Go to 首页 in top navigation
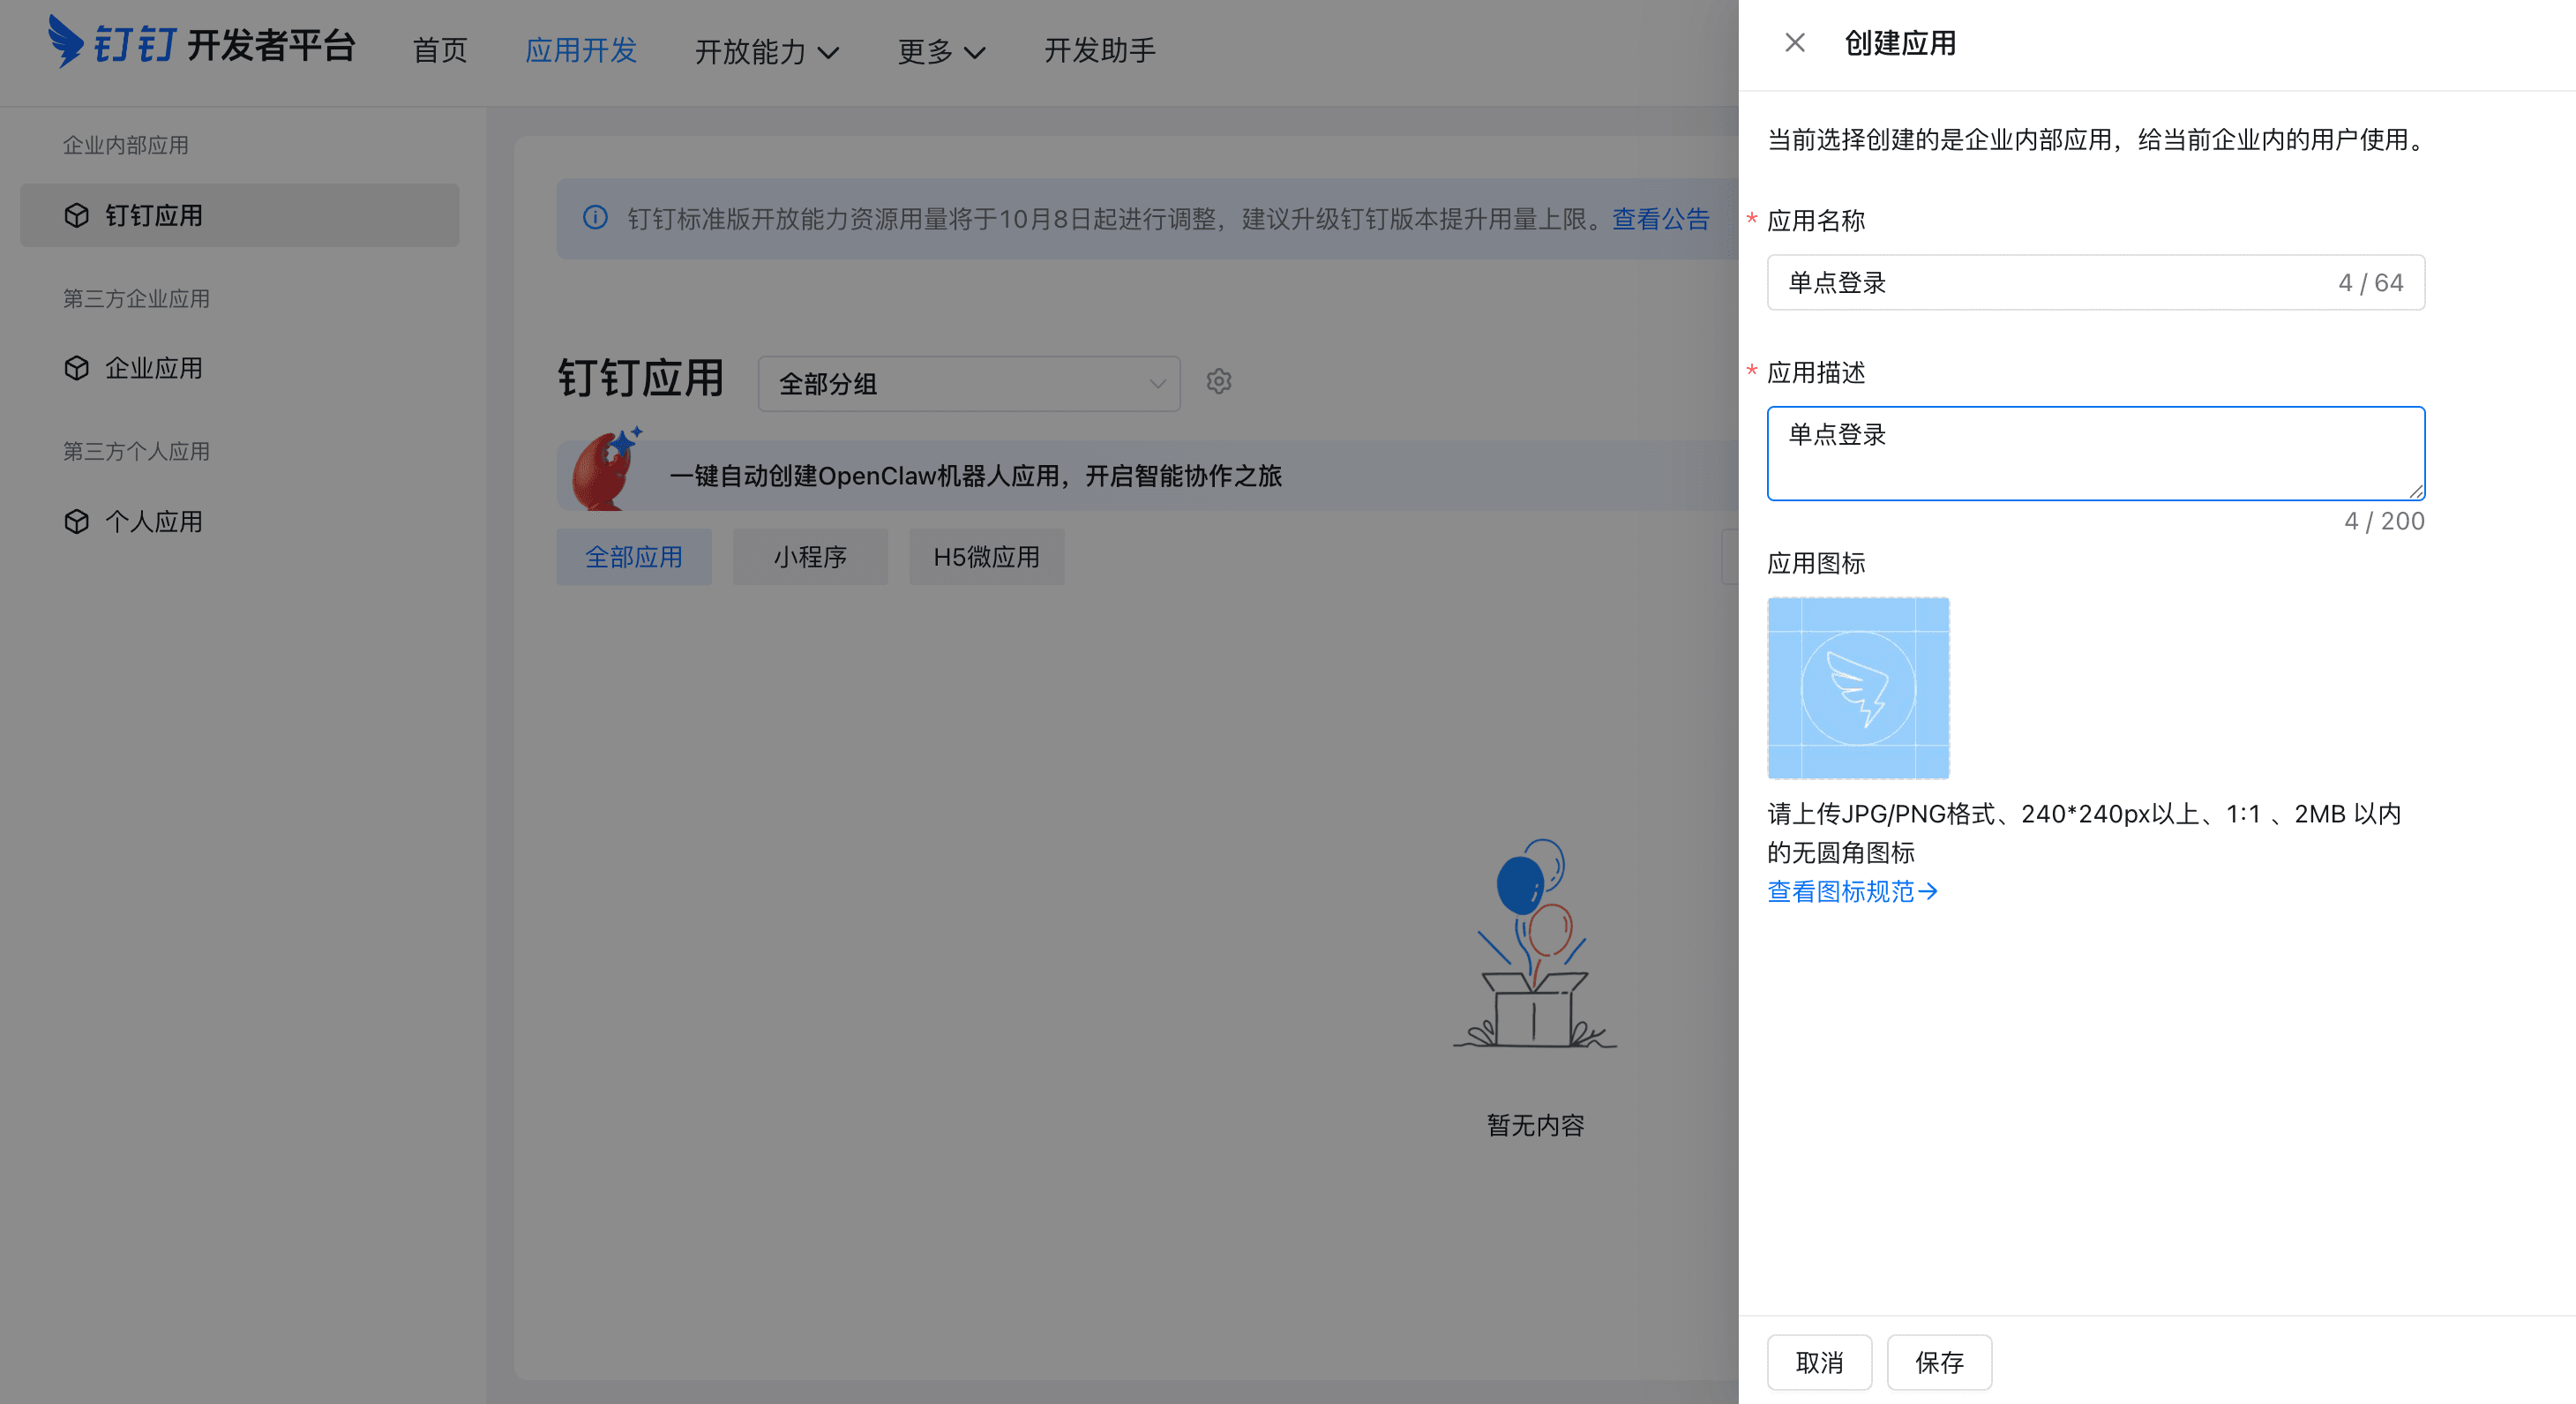Image resolution: width=2576 pixels, height=1404 pixels. tap(440, 51)
